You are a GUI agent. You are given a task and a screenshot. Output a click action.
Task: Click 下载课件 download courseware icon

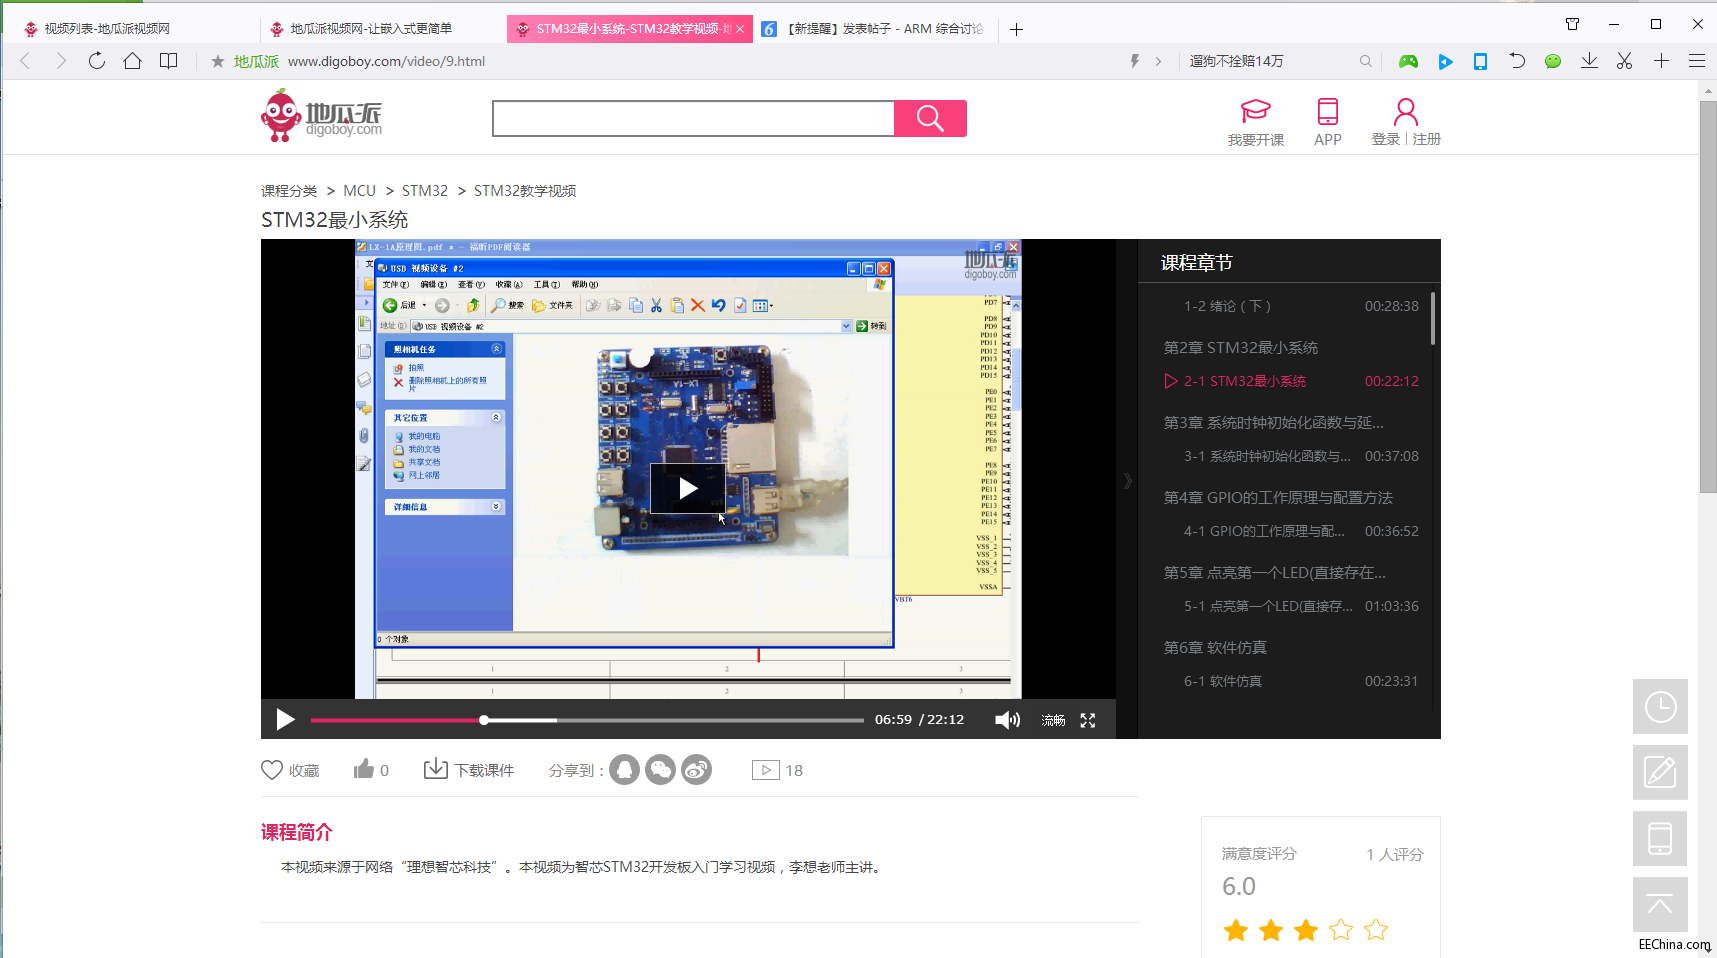(x=435, y=769)
